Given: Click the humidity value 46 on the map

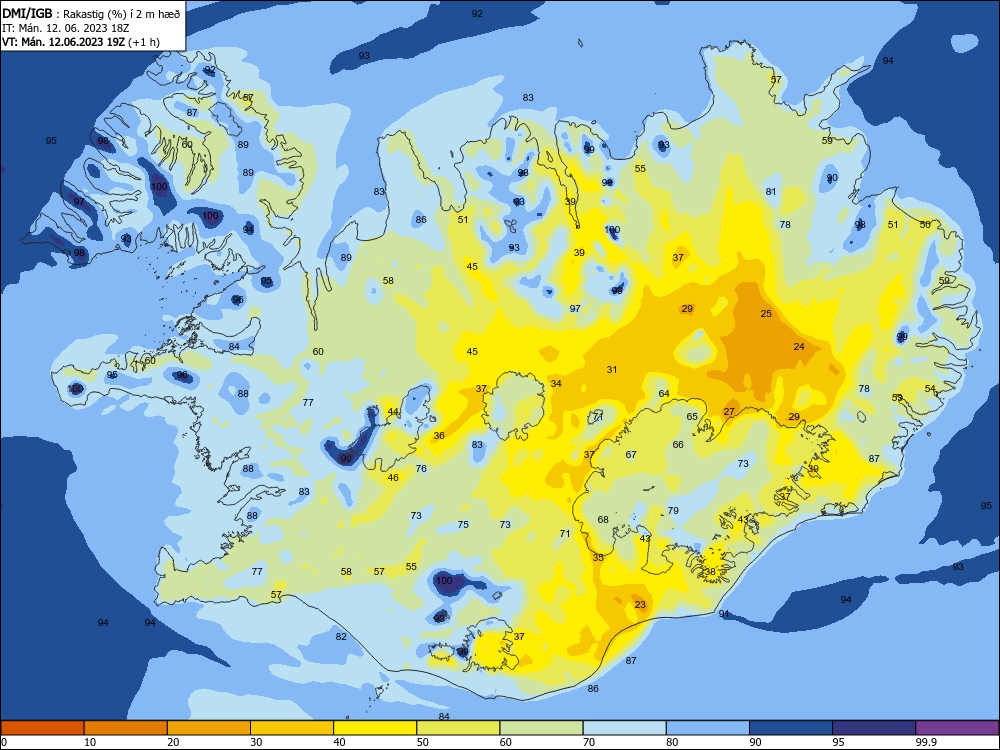Looking at the screenshot, I should click(x=393, y=477).
